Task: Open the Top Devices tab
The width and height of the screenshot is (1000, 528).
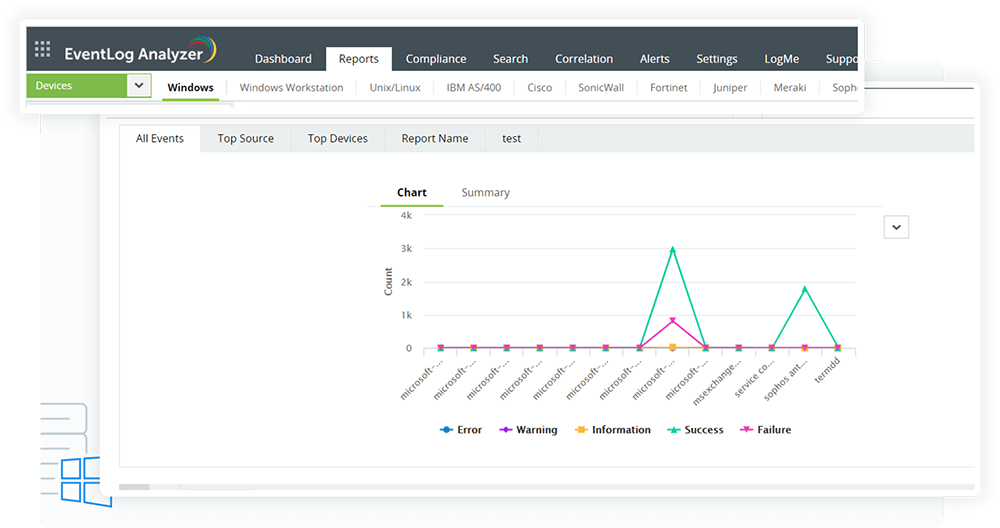Action: pyautogui.click(x=337, y=139)
